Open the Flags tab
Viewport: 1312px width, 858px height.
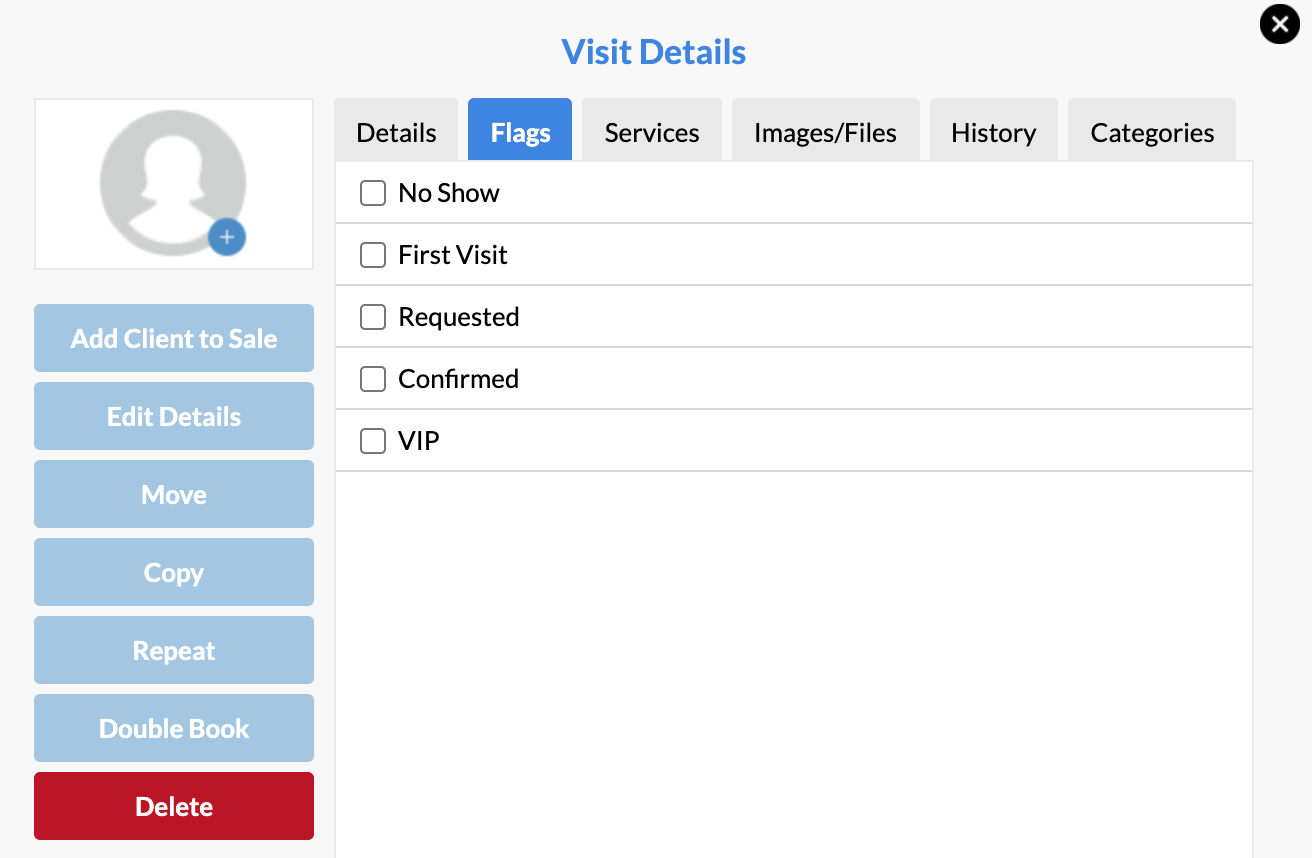coord(519,131)
